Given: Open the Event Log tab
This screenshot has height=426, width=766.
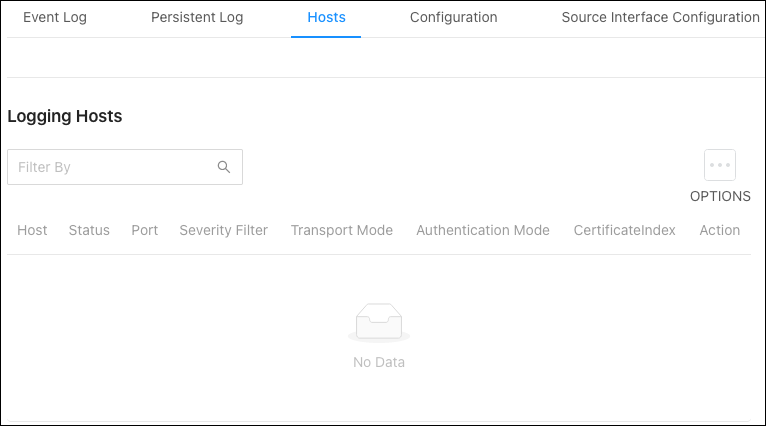Looking at the screenshot, I should (x=55, y=18).
